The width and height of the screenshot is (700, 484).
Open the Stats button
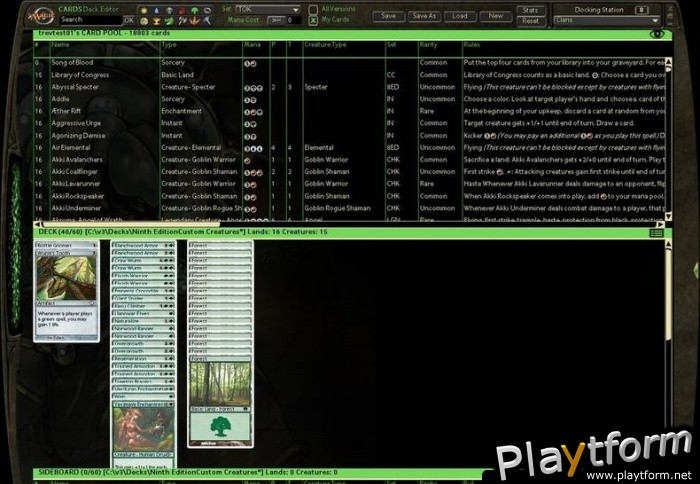[530, 10]
